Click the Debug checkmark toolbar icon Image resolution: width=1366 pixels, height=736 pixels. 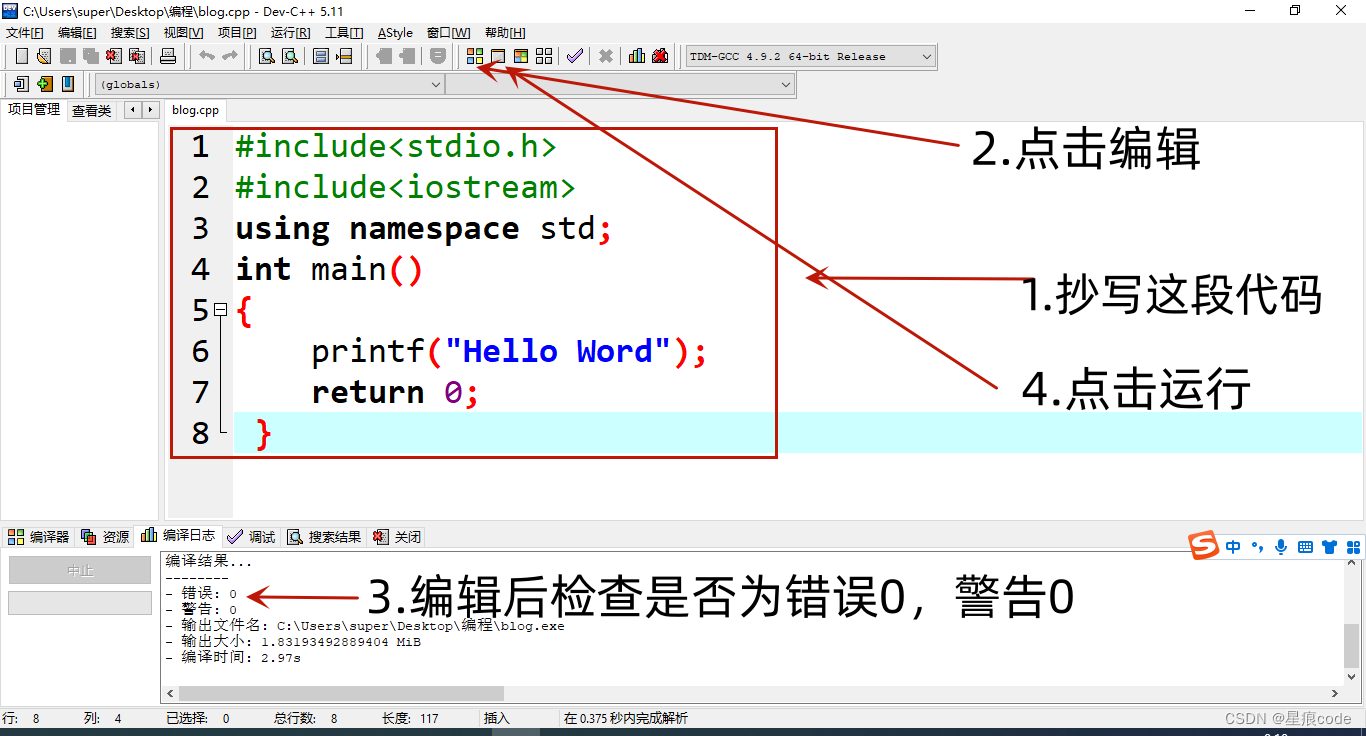575,56
